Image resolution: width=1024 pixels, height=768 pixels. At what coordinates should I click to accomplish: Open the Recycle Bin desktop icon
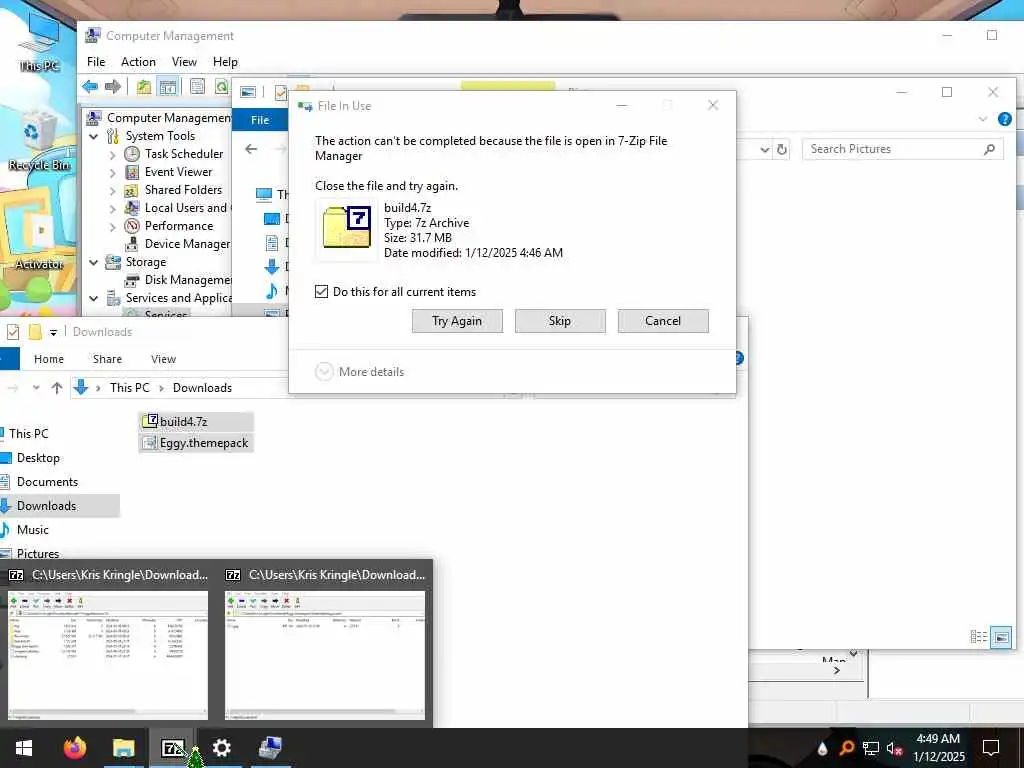click(x=38, y=140)
